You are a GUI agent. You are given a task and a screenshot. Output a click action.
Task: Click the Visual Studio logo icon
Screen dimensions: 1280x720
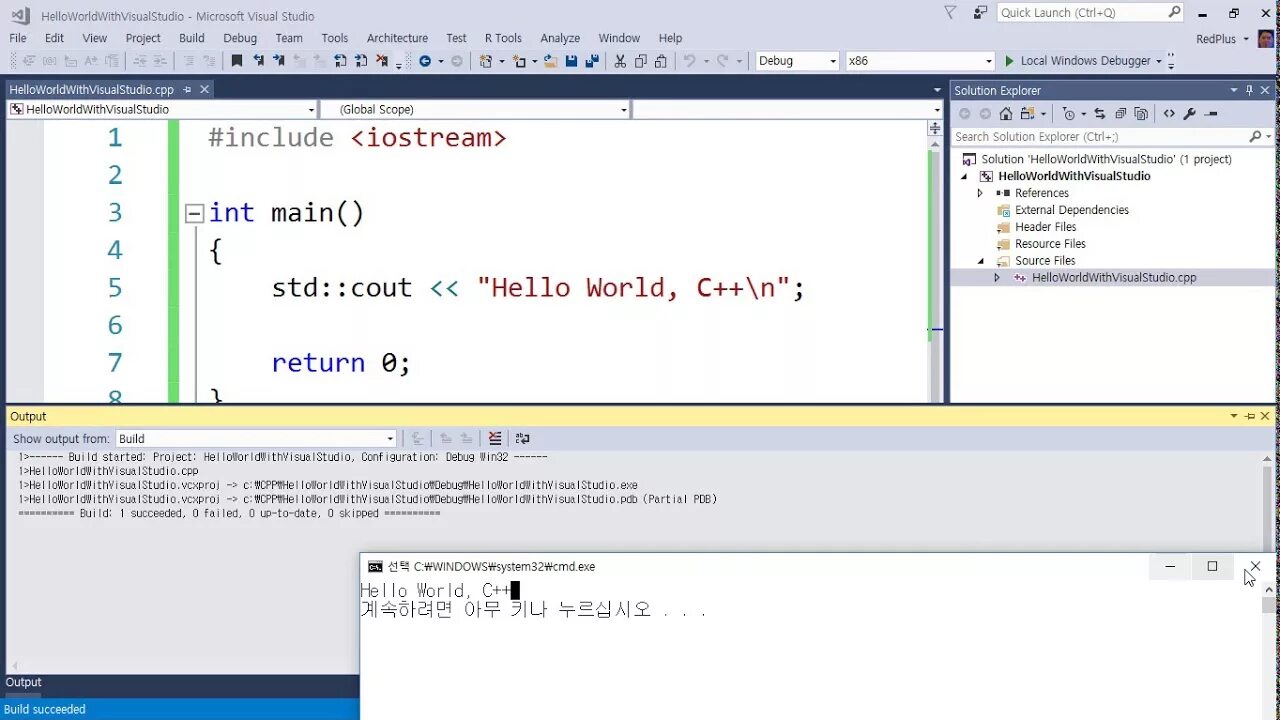click(x=20, y=14)
